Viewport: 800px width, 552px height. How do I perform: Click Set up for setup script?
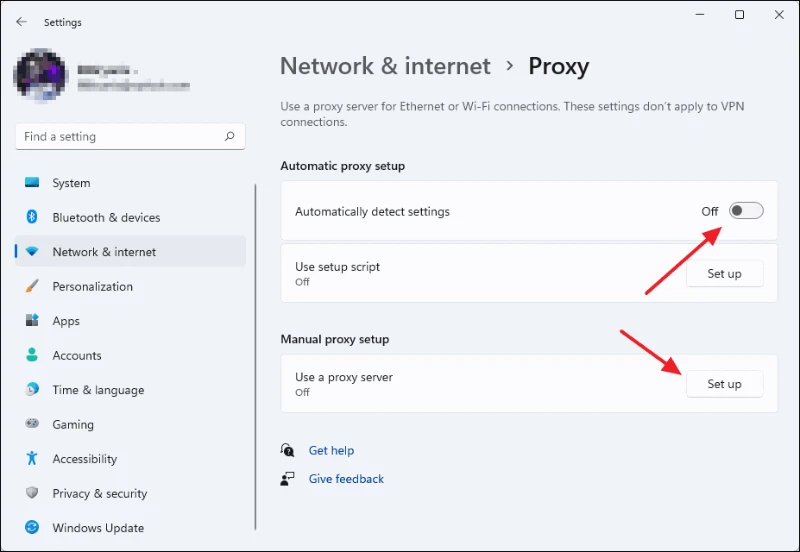pos(724,273)
